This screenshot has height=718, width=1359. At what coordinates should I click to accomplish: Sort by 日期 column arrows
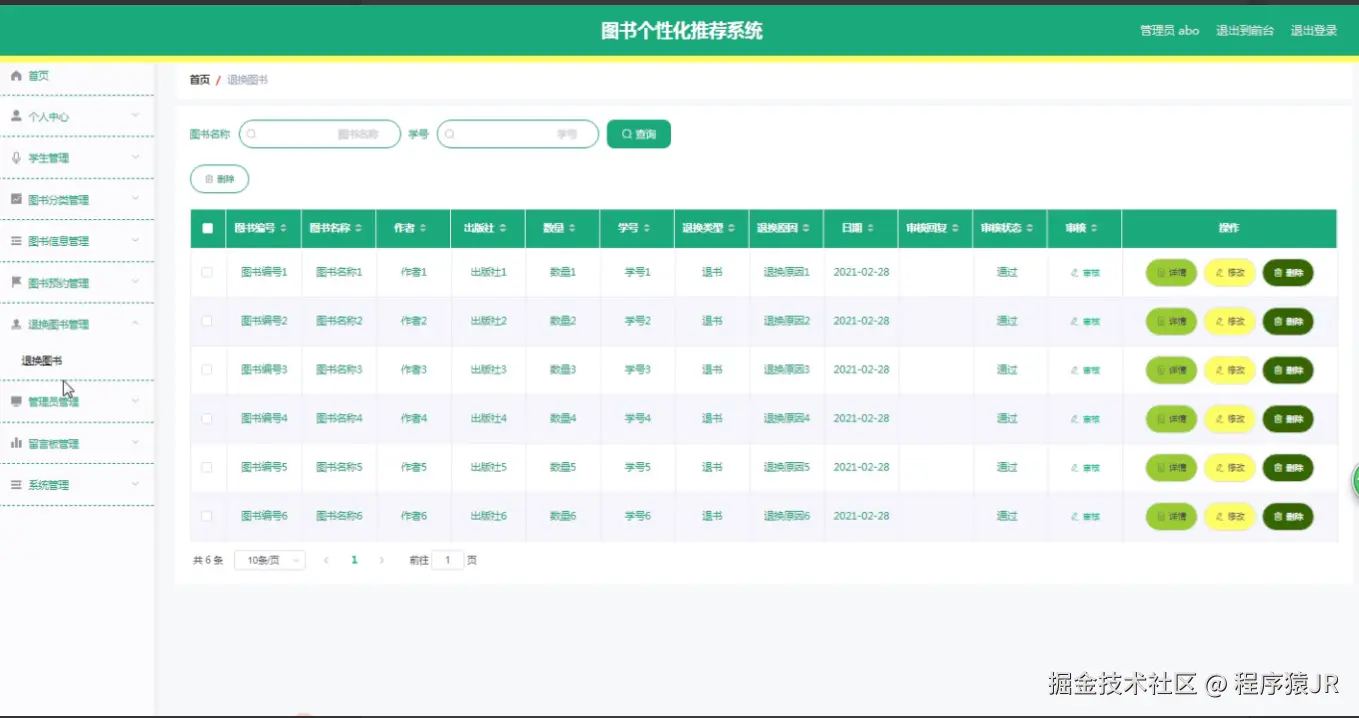(x=870, y=229)
